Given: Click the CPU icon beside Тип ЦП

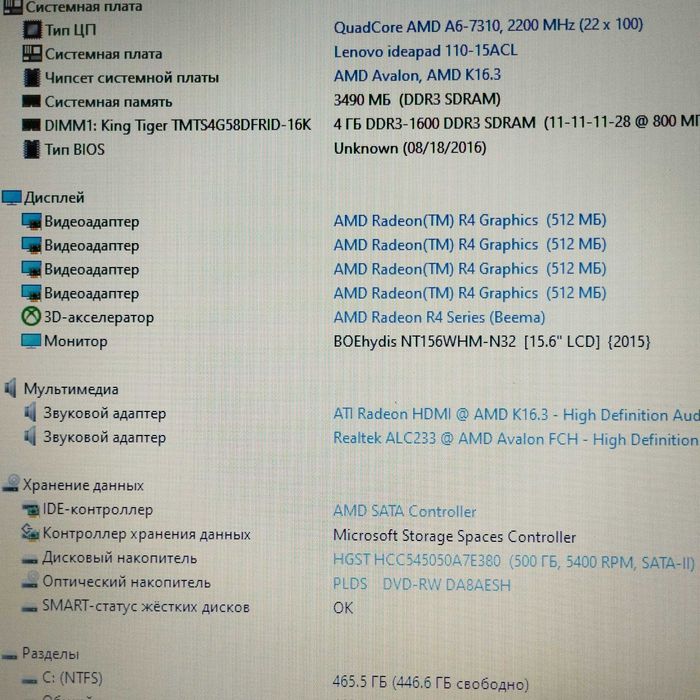Looking at the screenshot, I should pos(32,29).
